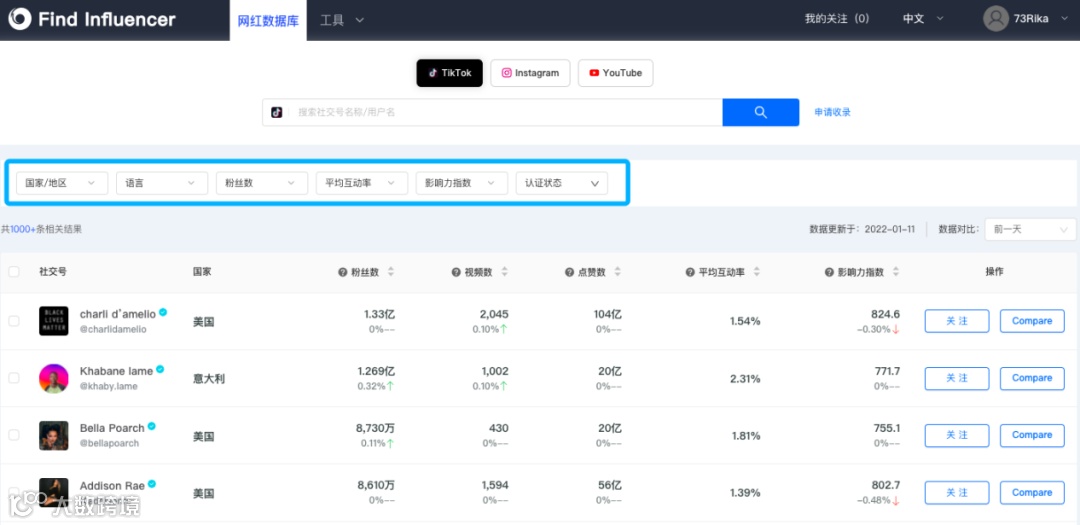Click Khabane lame verified badge
1080x525 pixels.
point(160,369)
